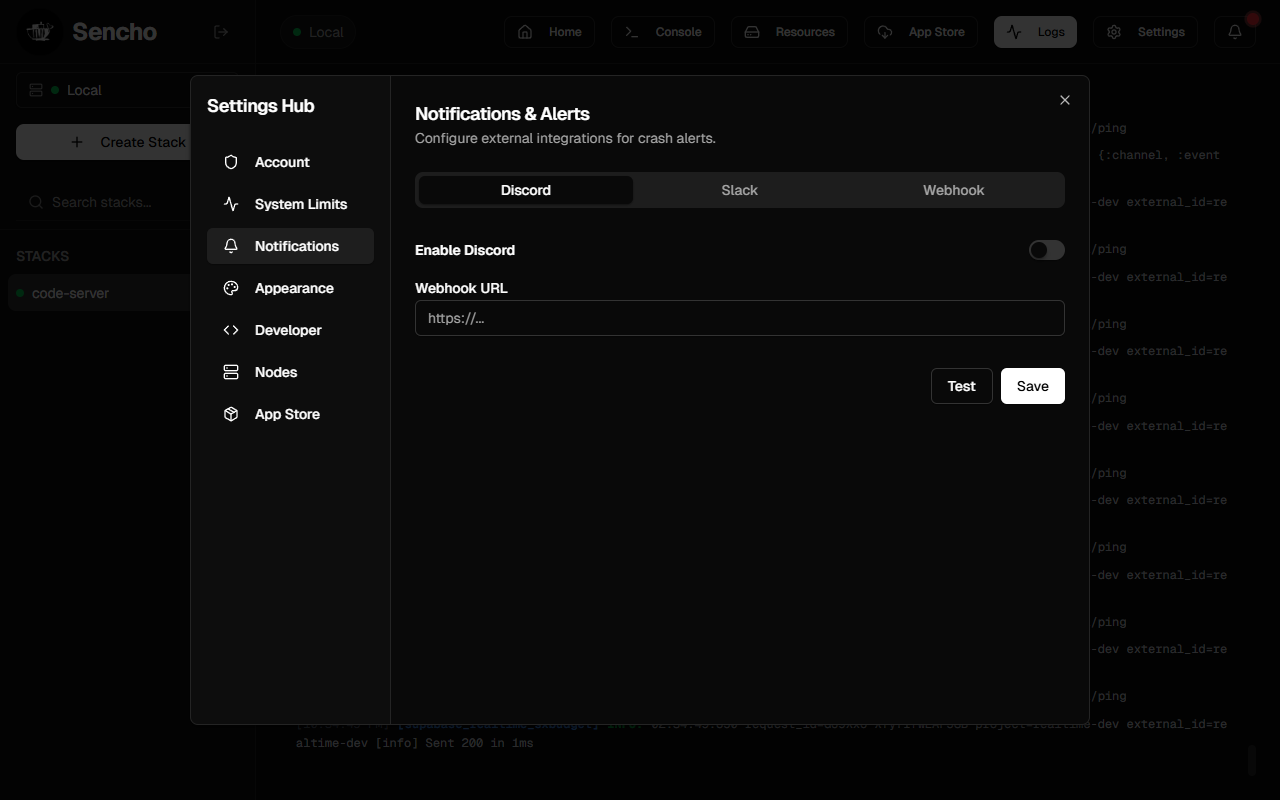Click the Create Stack button

103,142
